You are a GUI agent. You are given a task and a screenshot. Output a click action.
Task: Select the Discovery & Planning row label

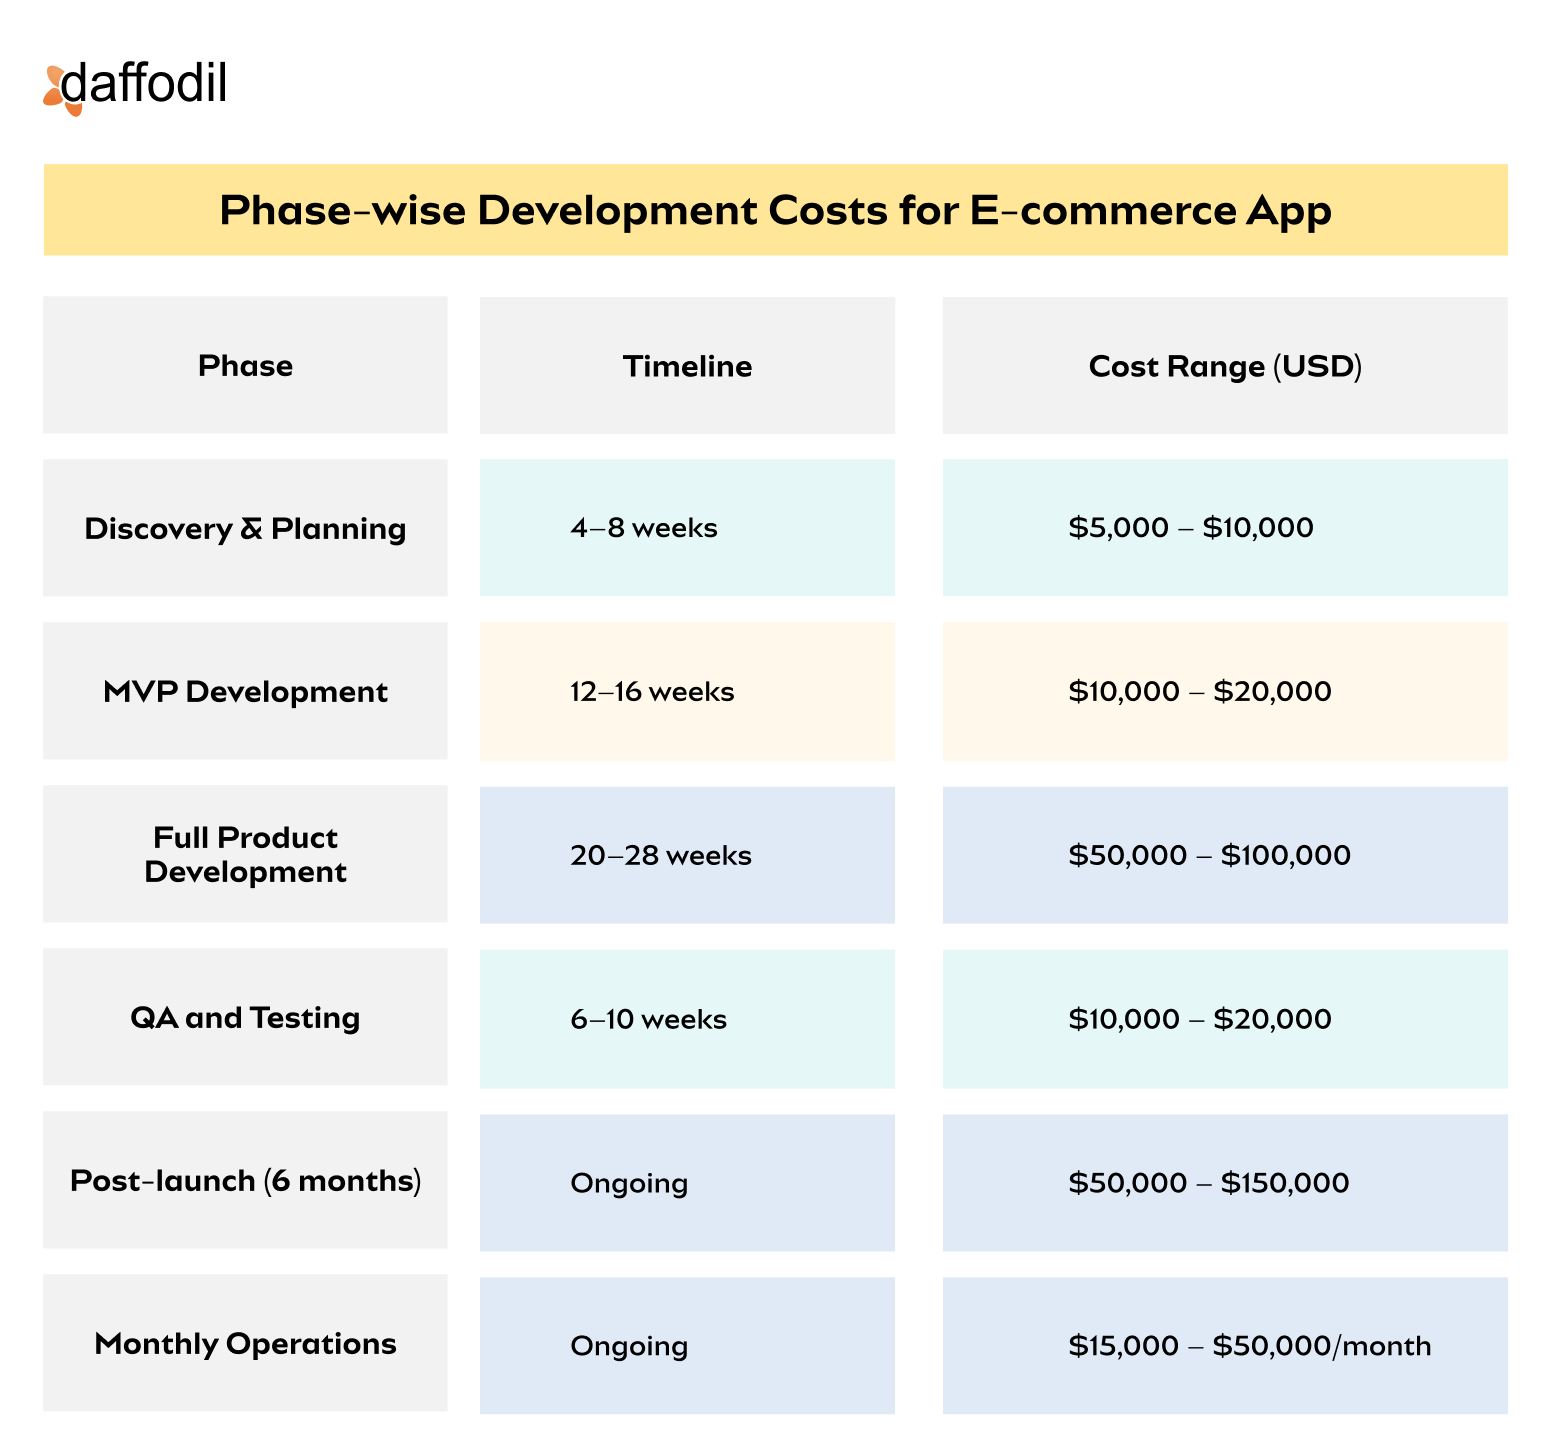point(245,528)
